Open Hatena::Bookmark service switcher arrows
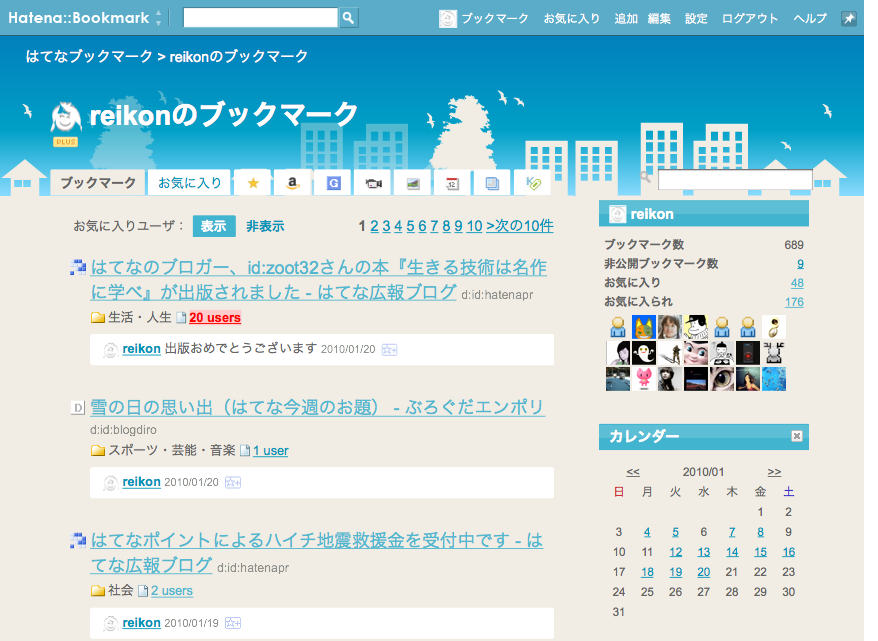Screen dimensions: 878x641 tap(158, 17)
